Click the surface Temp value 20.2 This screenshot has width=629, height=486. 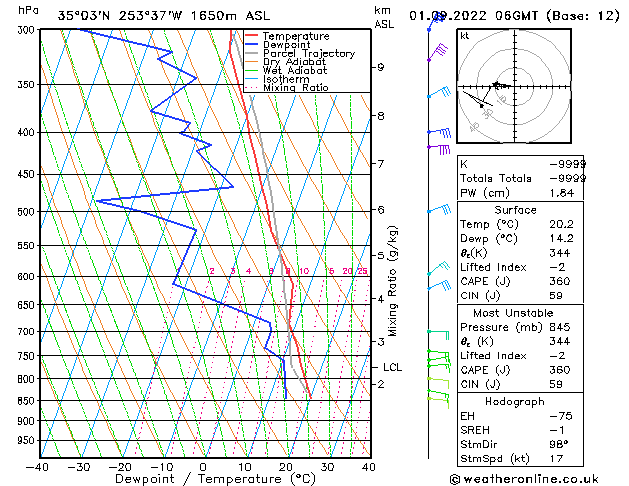[562, 224]
